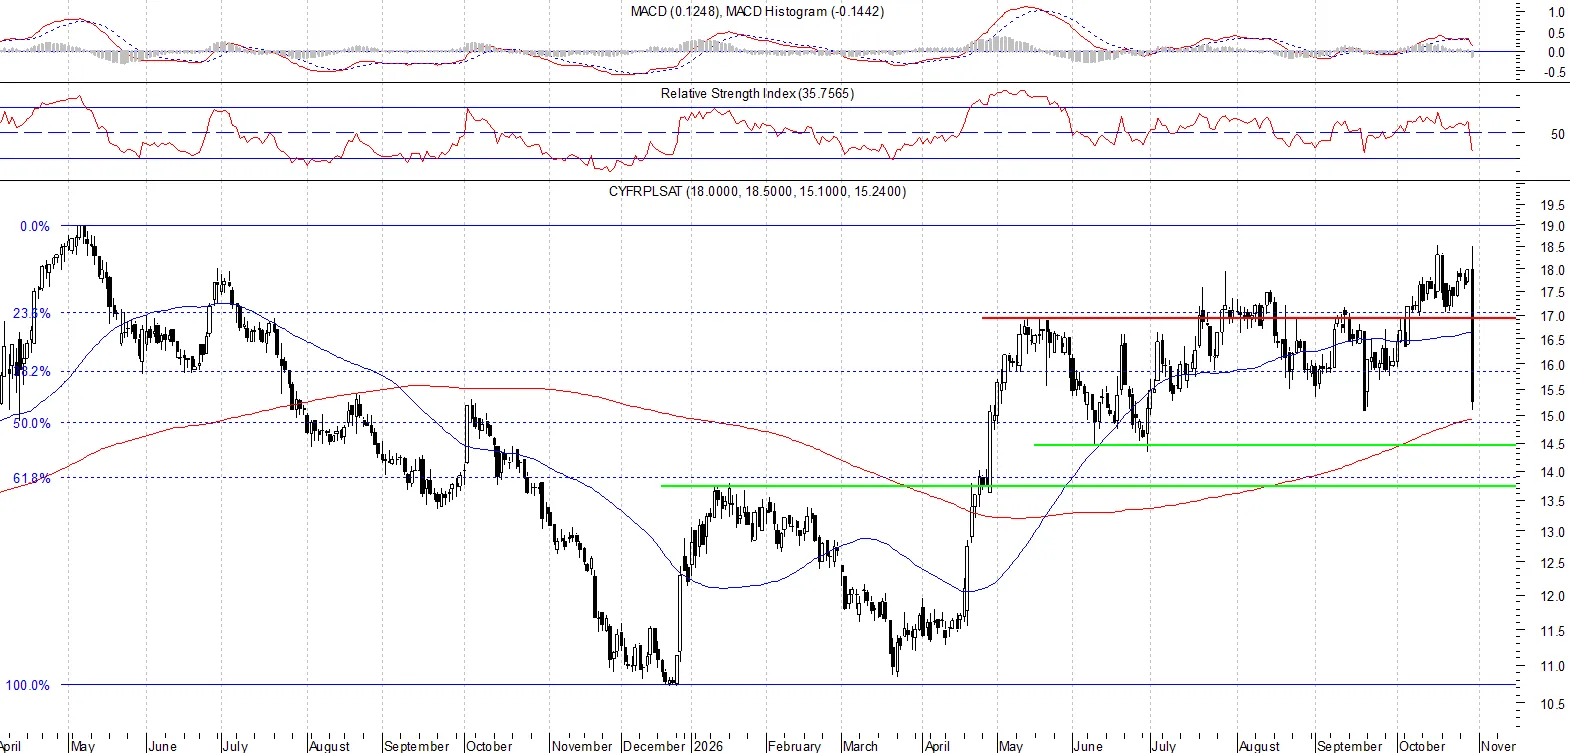Click the MACD axis value 1.0
1570x753 pixels.
[x=1557, y=13]
